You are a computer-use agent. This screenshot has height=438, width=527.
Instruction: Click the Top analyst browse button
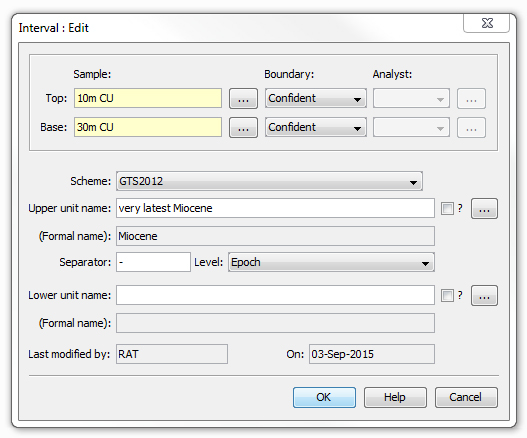(471, 98)
